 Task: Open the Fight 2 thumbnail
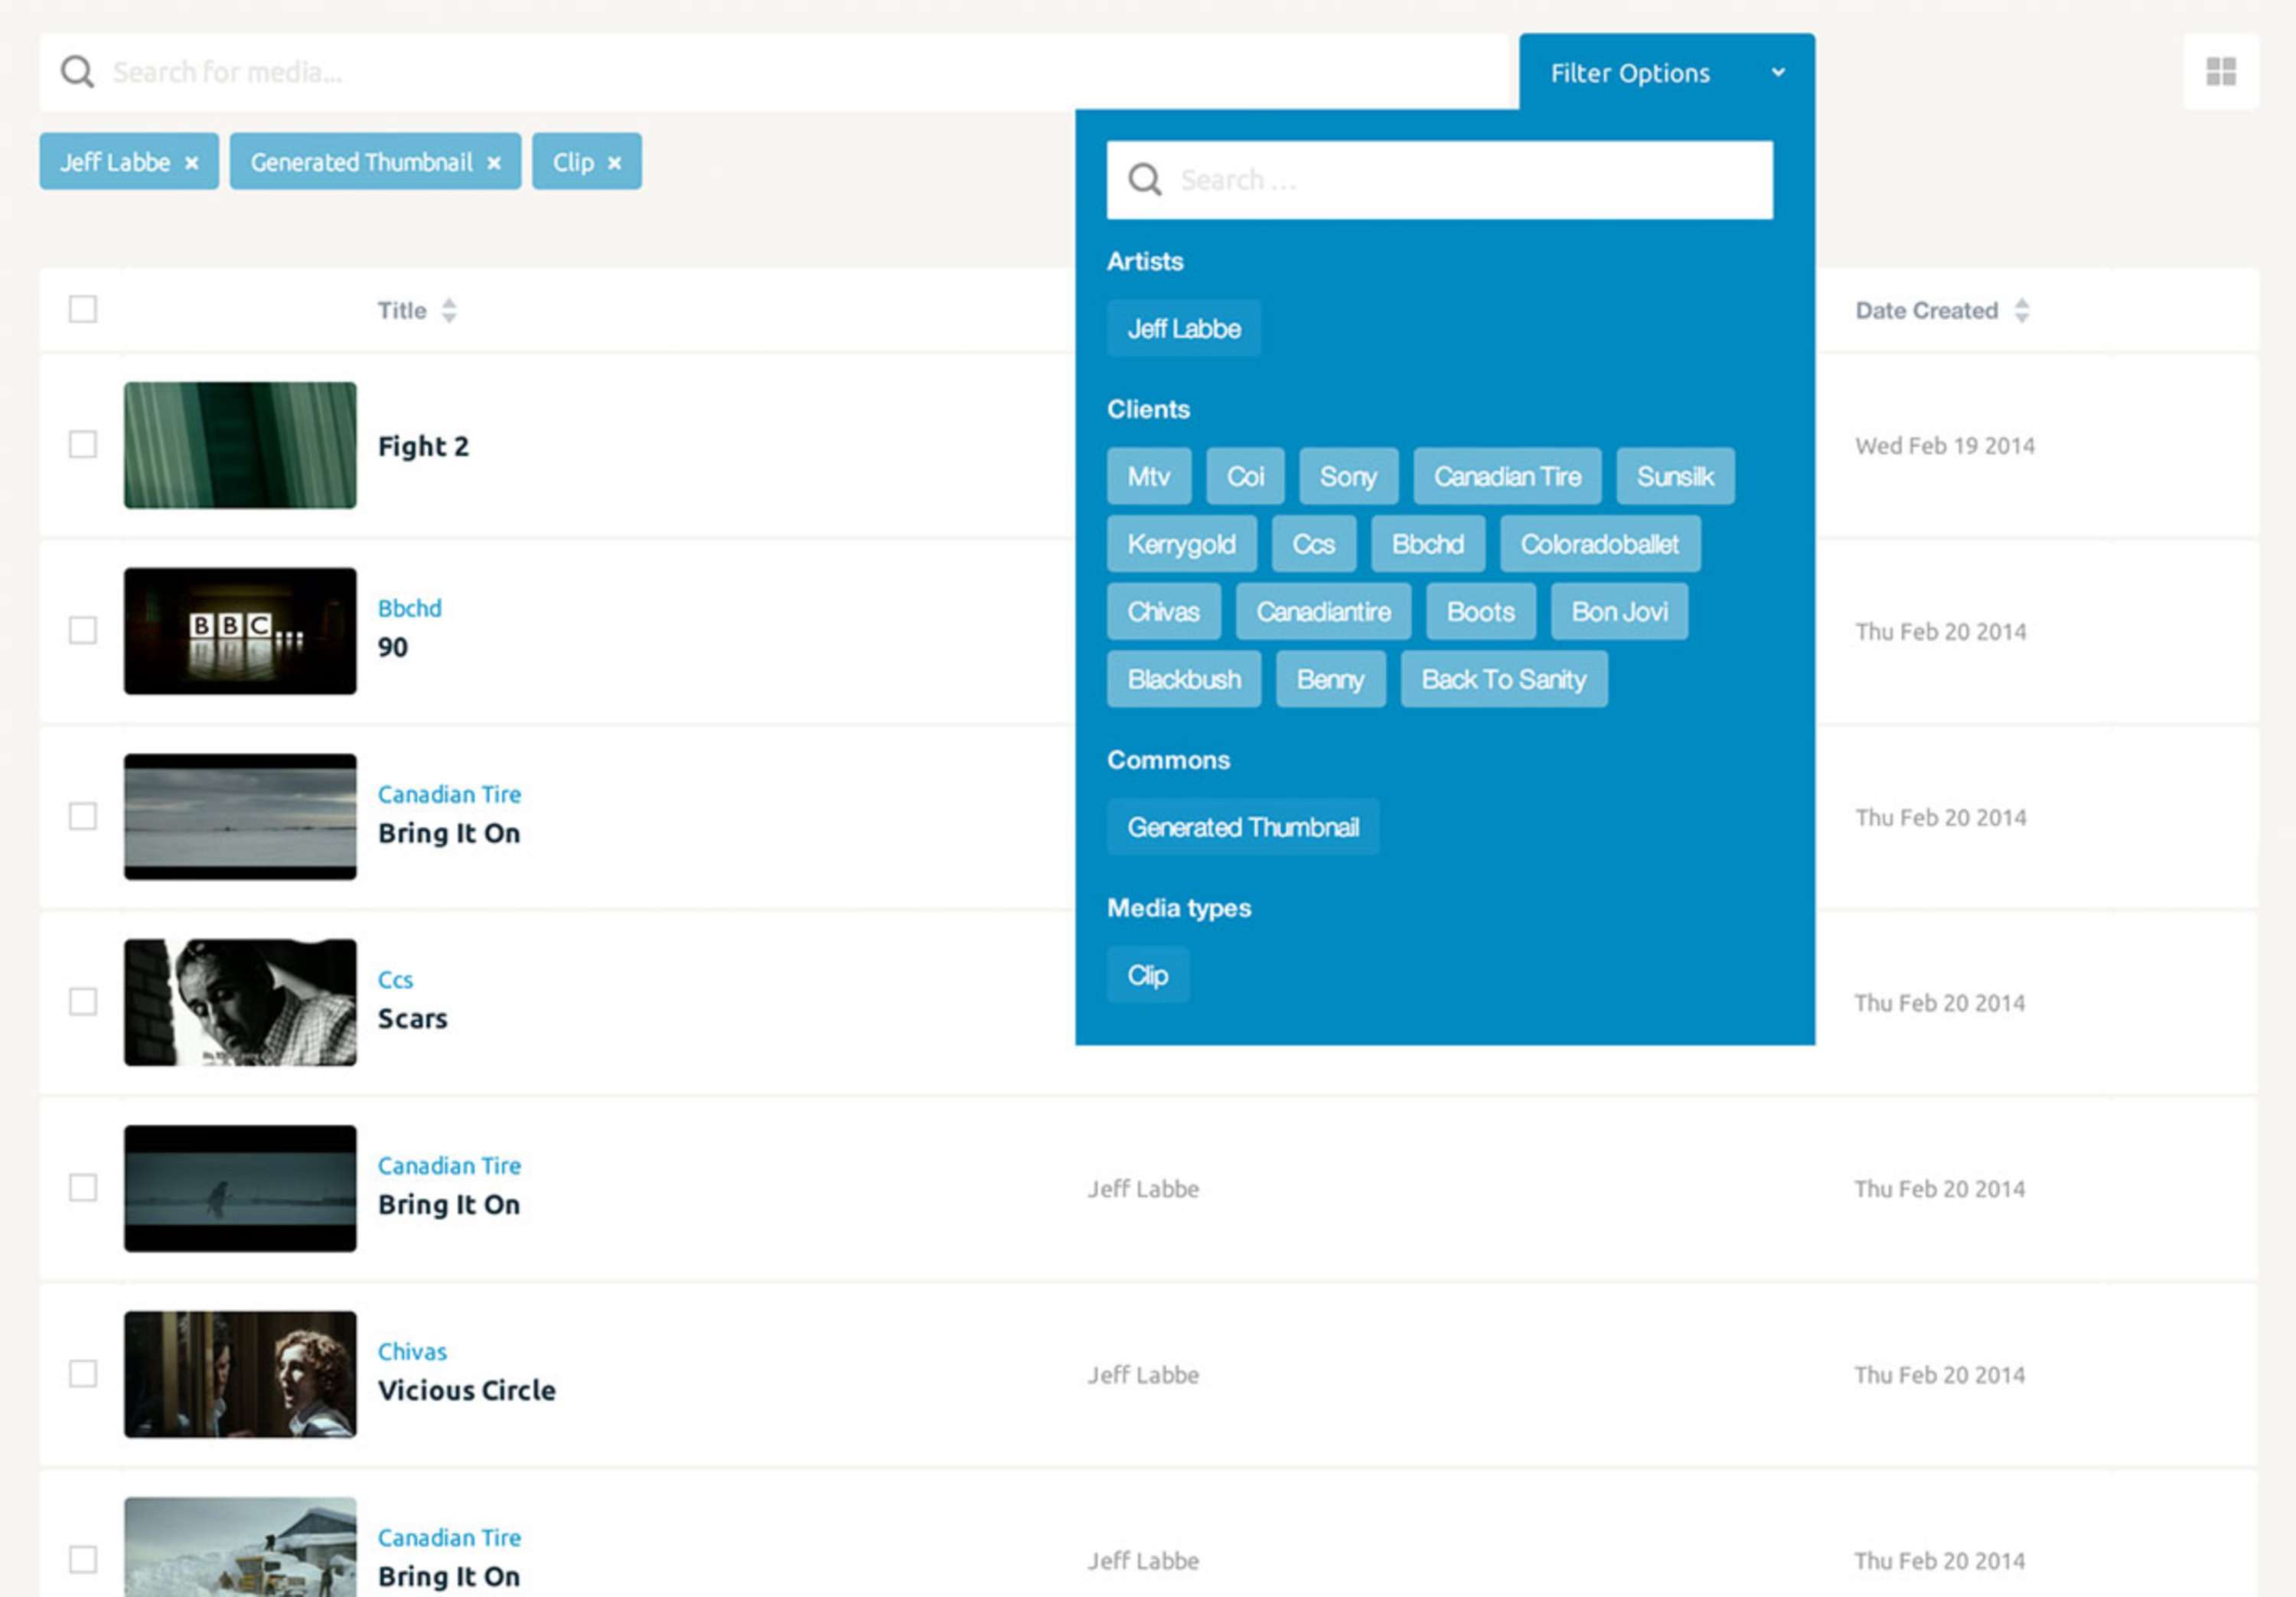coord(240,445)
